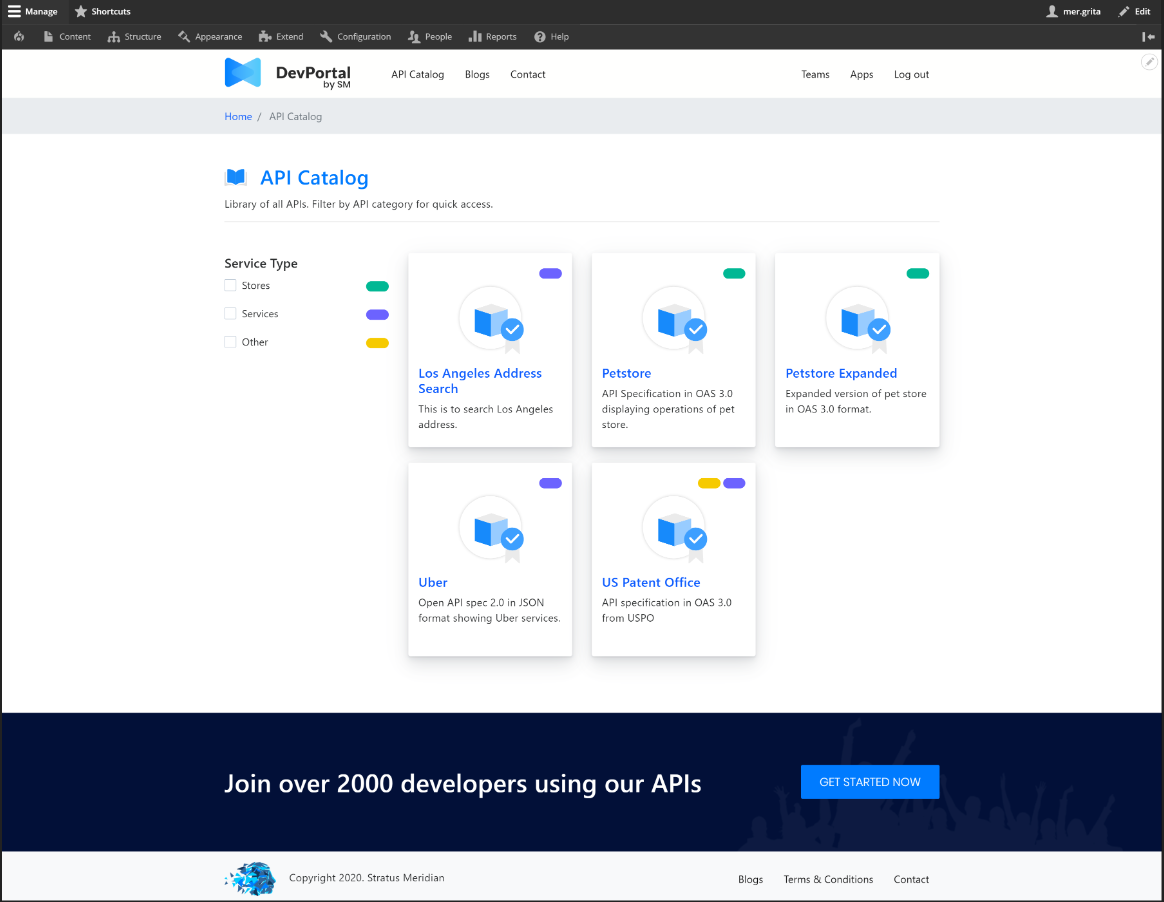Click the DevPortal logo icon
This screenshot has height=902, width=1164.
tap(242, 73)
